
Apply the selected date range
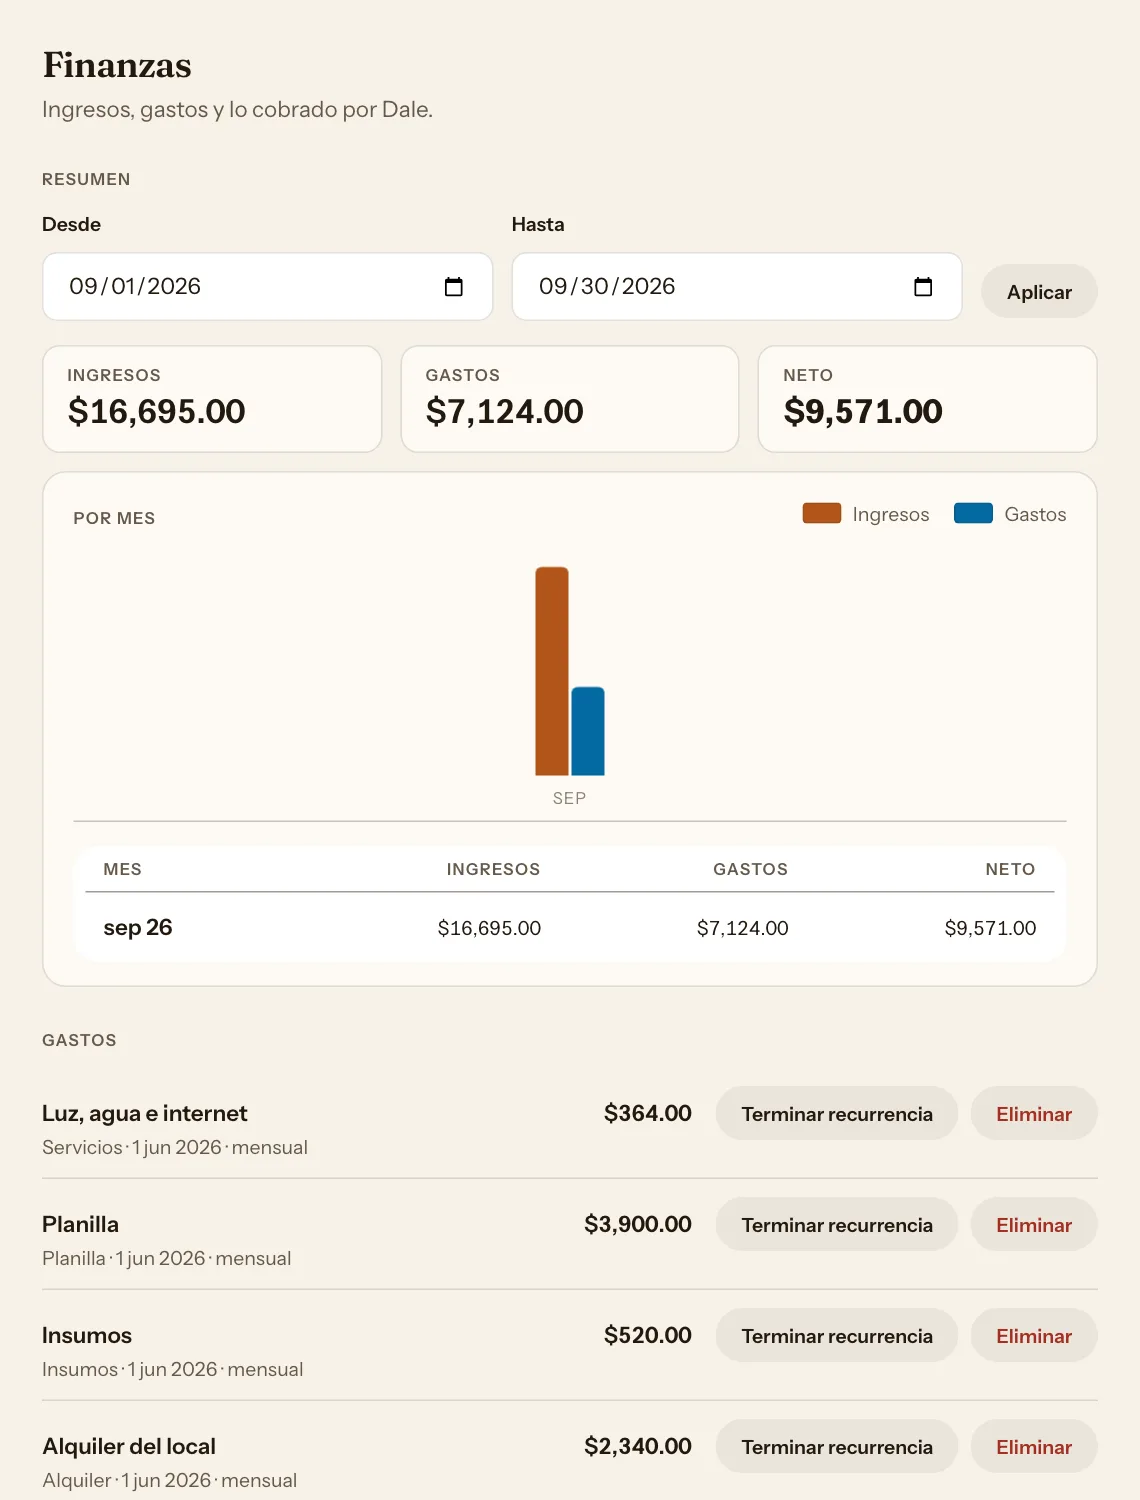[1039, 292]
